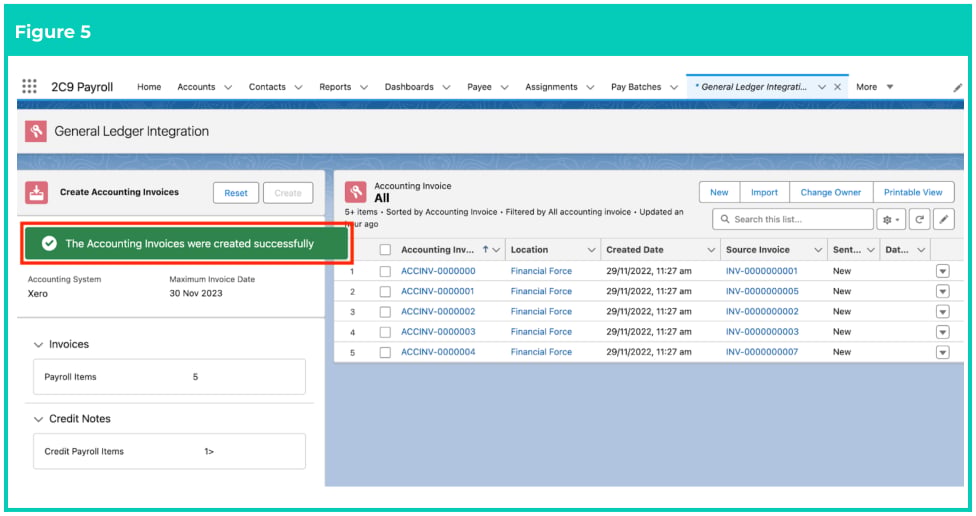Select the checkbox for ACCINV-0000003
Screen dimensions: 976x516
click(x=385, y=332)
